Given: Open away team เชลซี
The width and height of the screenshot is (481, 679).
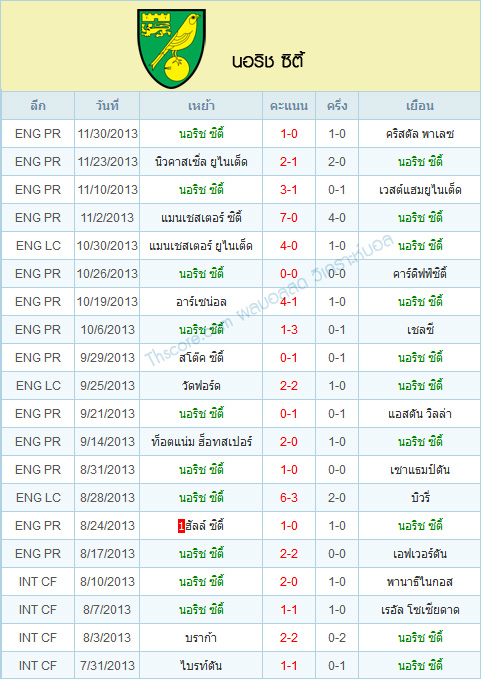Looking at the screenshot, I should click(x=420, y=330).
